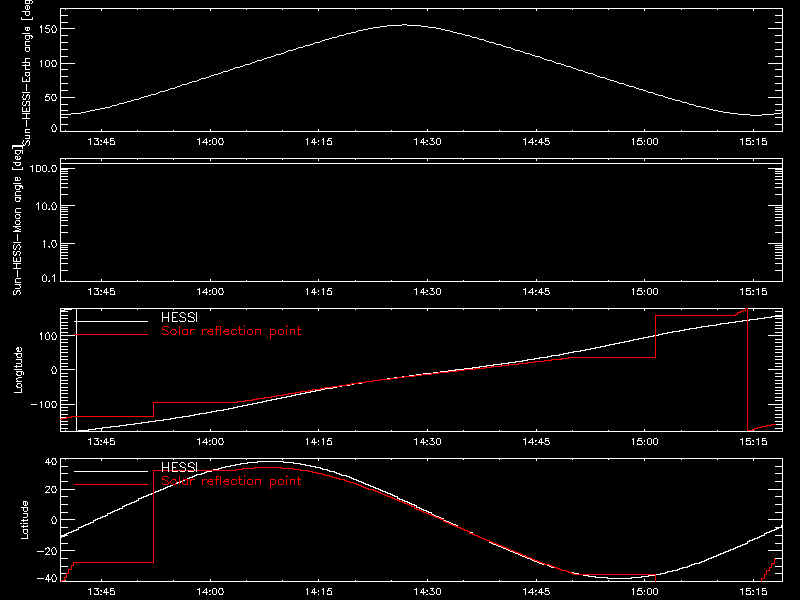The width and height of the screenshot is (800, 600).
Task: Click 14:45 under the Latitude plot
Action: click(536, 592)
